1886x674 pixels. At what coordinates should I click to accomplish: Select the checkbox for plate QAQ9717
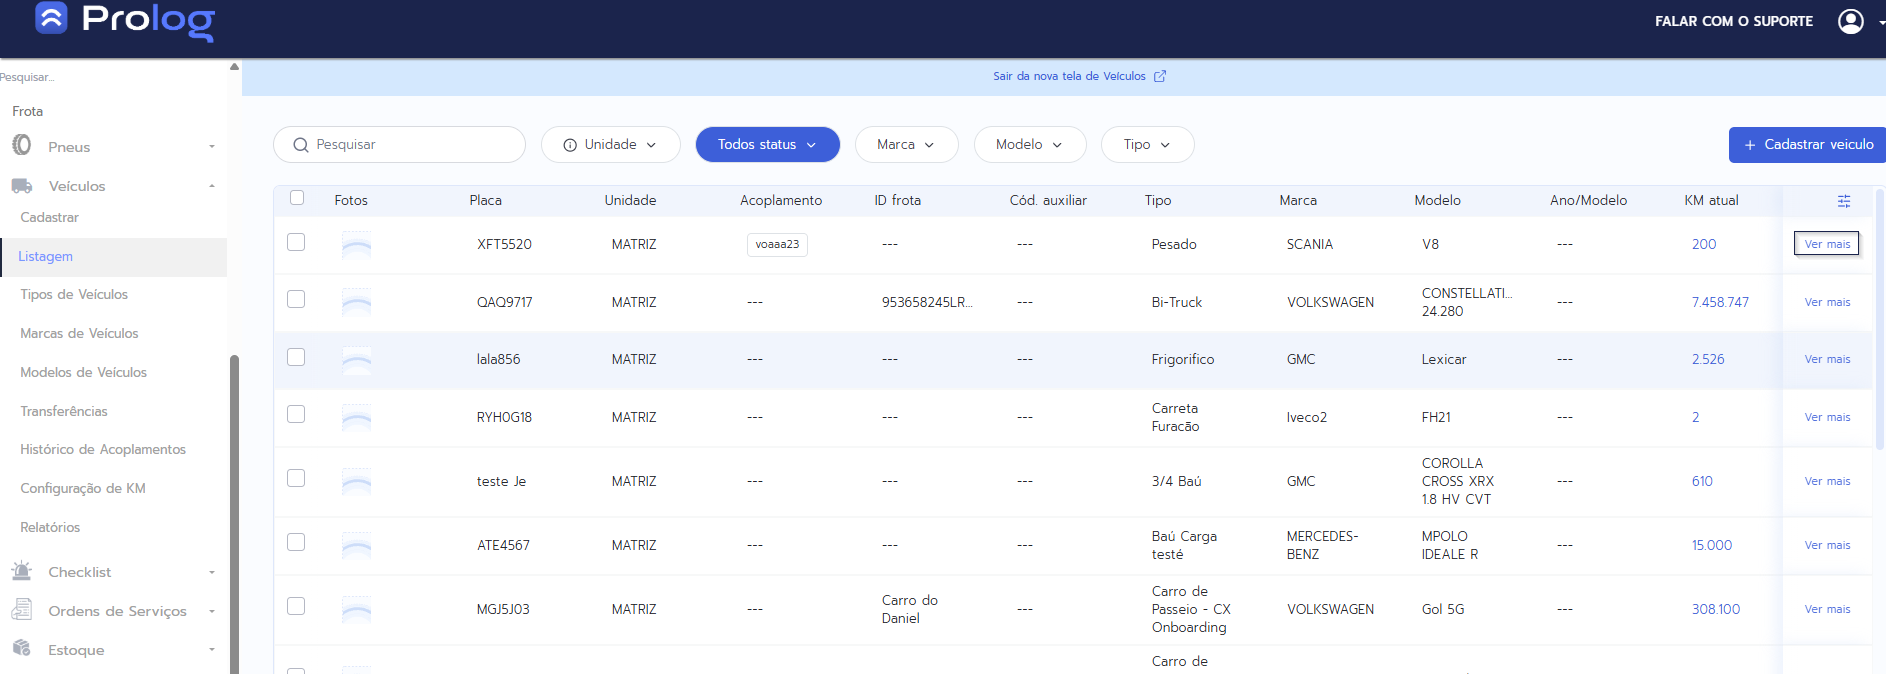point(296,299)
